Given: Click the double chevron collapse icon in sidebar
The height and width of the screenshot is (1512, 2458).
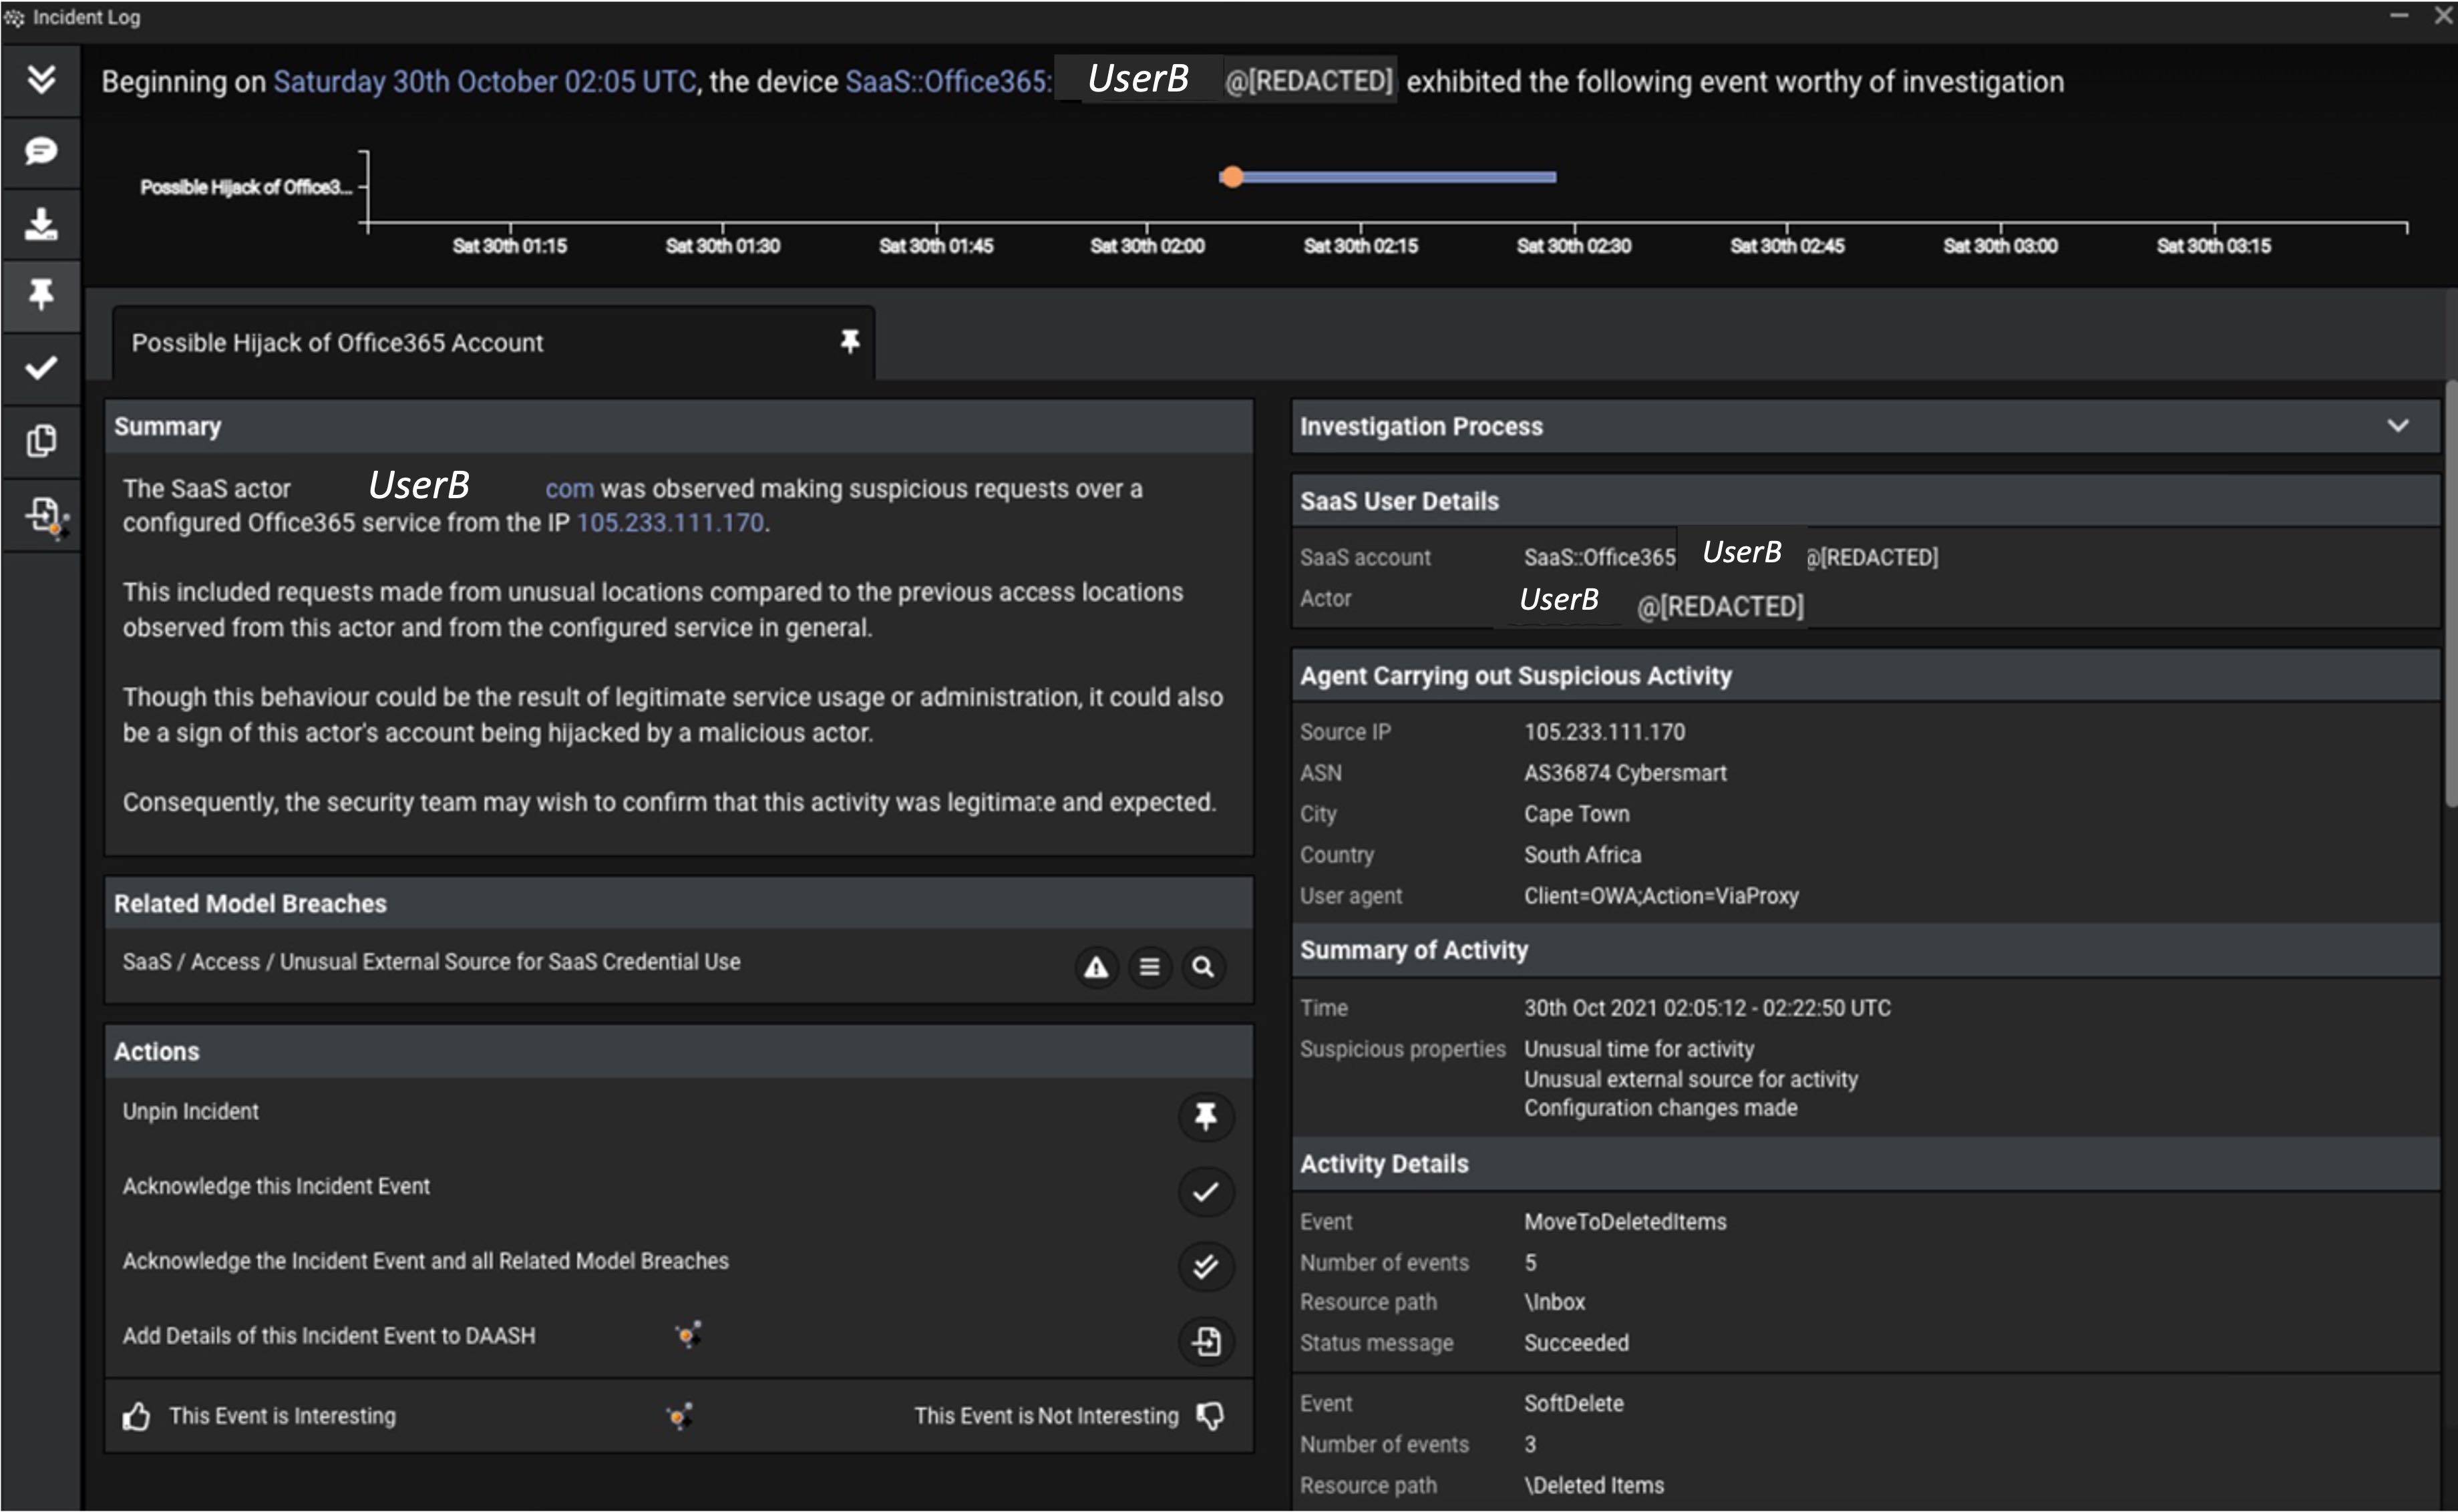Looking at the screenshot, I should (41, 79).
